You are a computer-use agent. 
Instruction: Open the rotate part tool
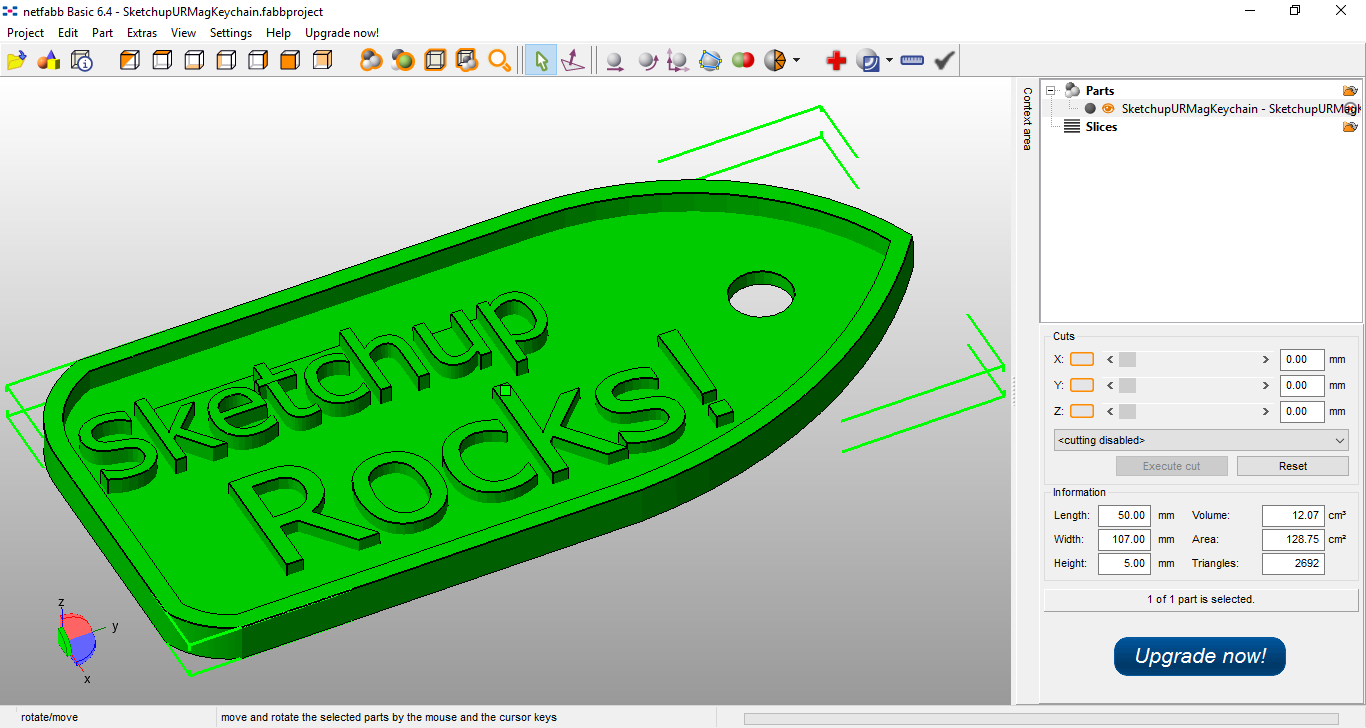[647, 61]
